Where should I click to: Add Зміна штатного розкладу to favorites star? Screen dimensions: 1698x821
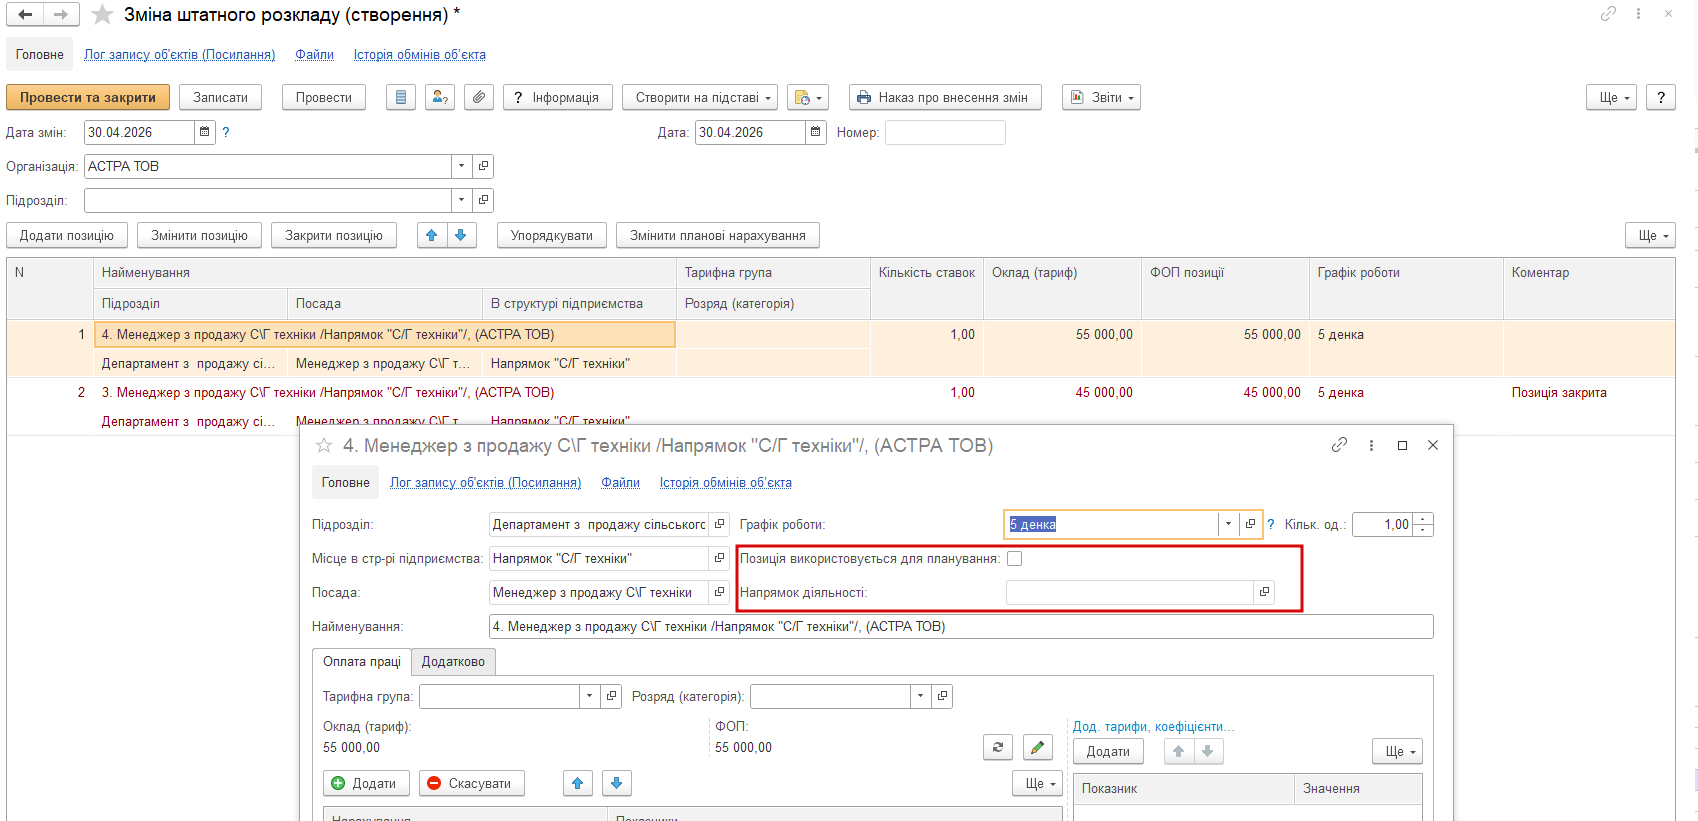coord(102,15)
